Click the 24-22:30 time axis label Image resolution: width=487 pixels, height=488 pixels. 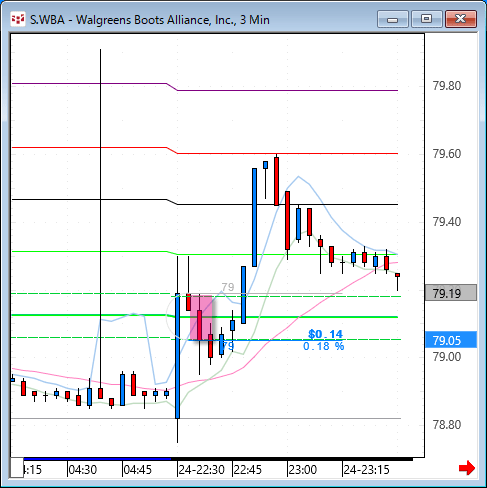tap(201, 470)
